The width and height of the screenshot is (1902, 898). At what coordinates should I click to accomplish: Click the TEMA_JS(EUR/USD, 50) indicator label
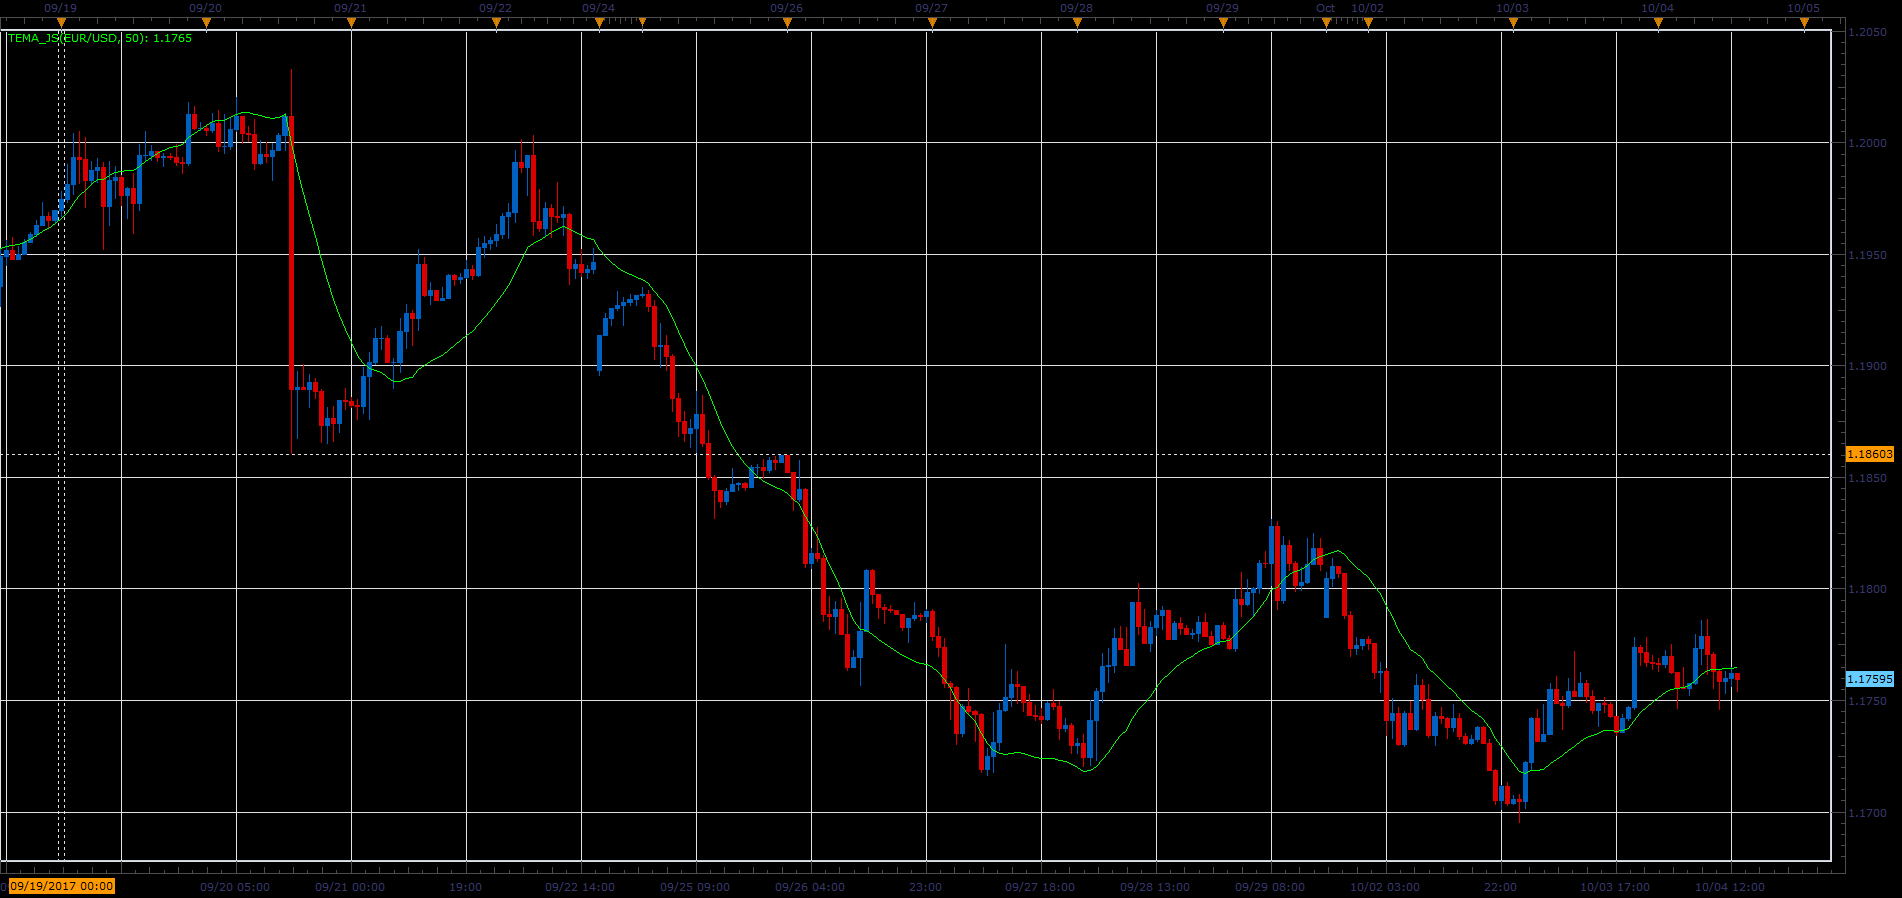(x=100, y=38)
